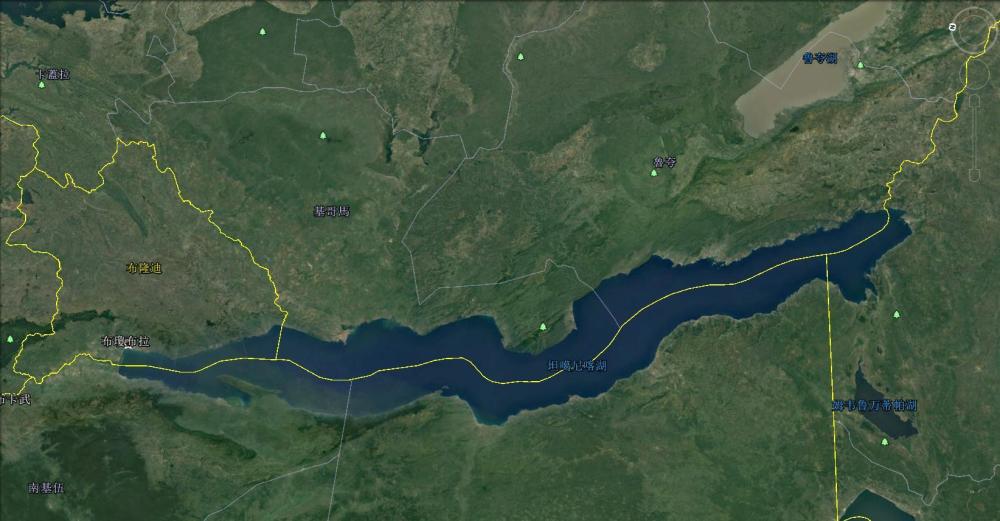Click the Look joystick ring control
This screenshot has height=521, width=1000.
tap(974, 31)
